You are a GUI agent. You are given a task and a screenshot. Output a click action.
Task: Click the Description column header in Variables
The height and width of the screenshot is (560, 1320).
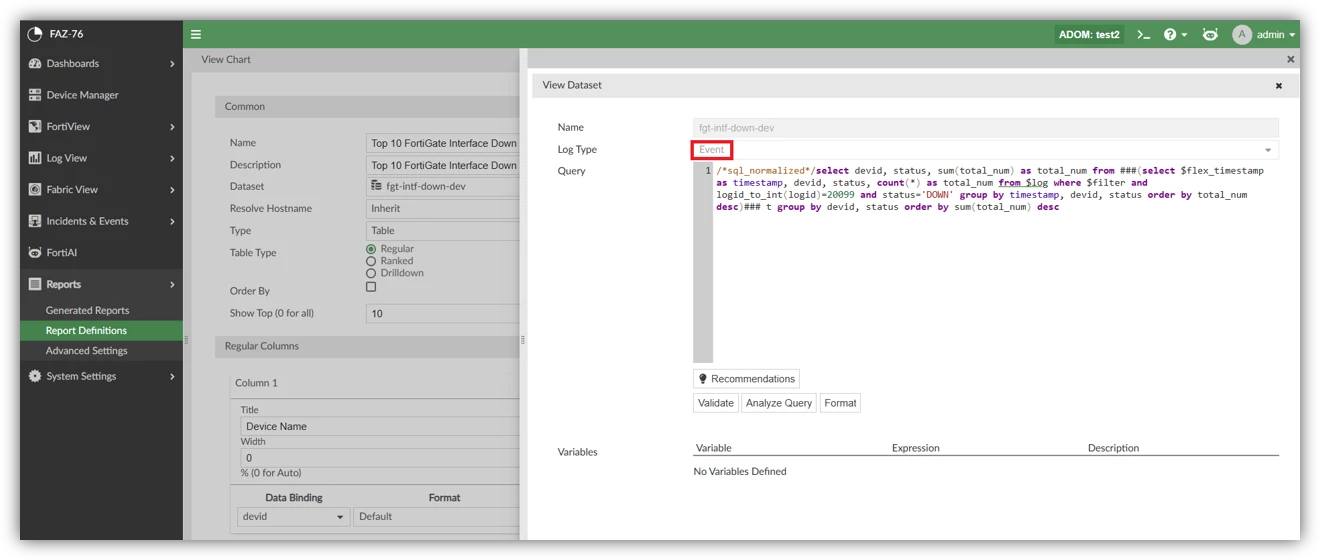click(x=1113, y=448)
